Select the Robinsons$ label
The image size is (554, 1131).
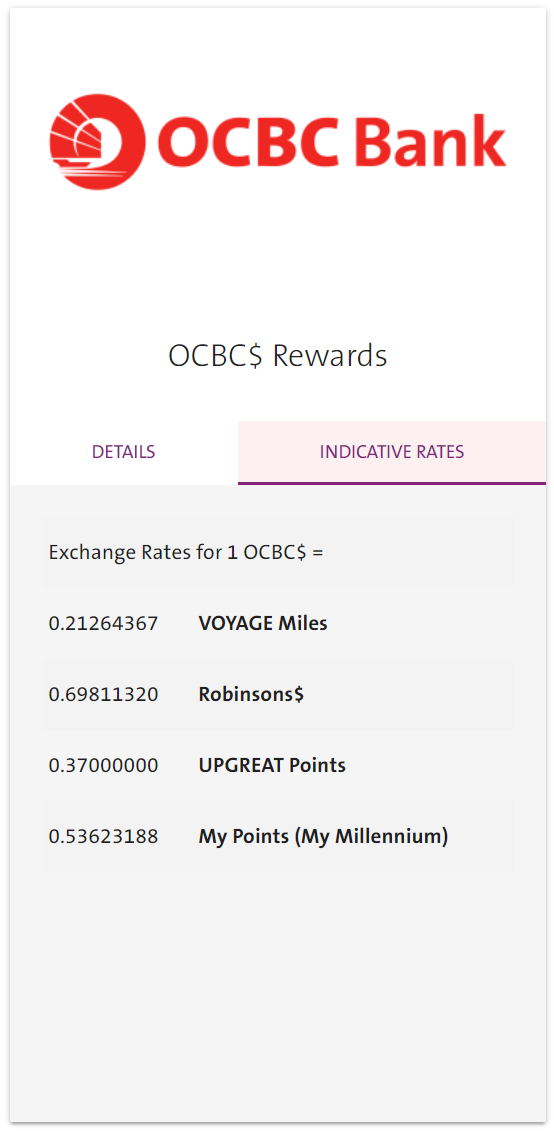pyautogui.click(x=251, y=694)
